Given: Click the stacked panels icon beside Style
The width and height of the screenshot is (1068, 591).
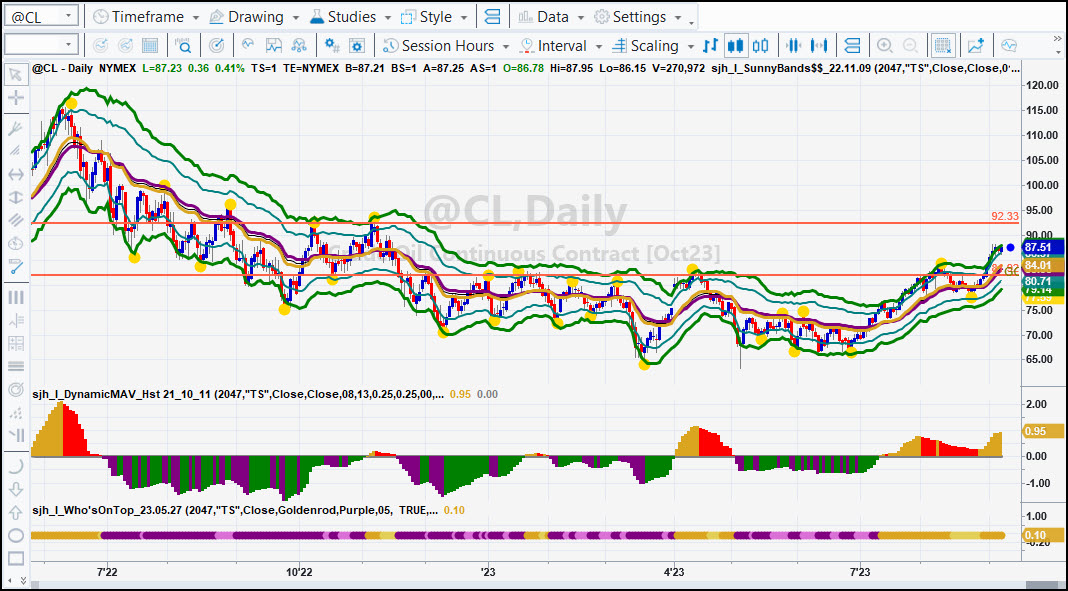Looking at the screenshot, I should pyautogui.click(x=492, y=16).
